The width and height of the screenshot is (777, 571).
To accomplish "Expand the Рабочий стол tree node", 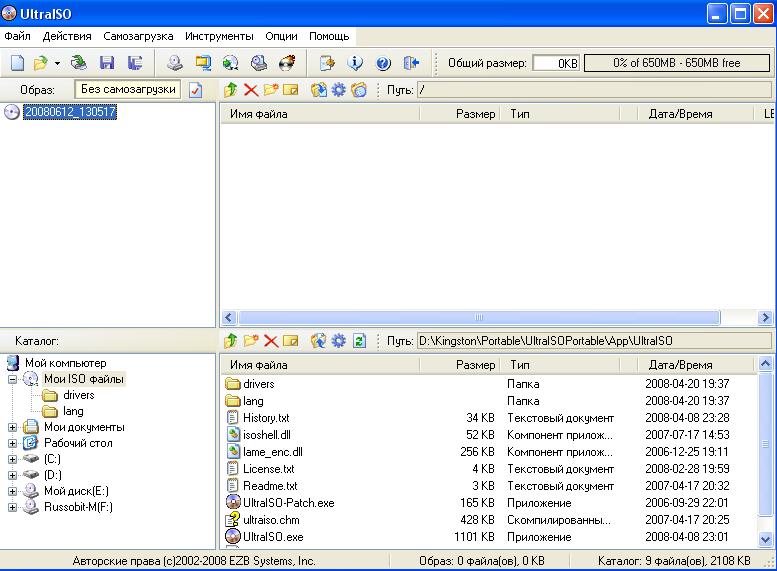I will [x=12, y=443].
